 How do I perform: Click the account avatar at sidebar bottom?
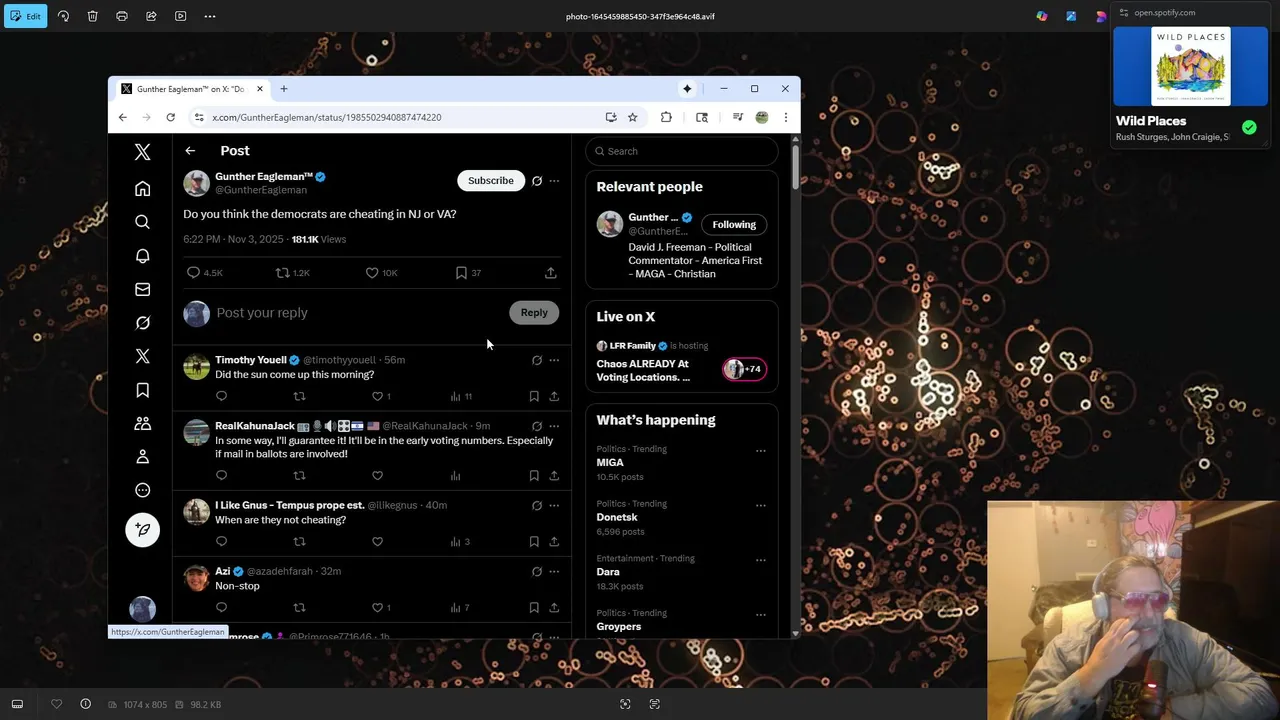(142, 609)
